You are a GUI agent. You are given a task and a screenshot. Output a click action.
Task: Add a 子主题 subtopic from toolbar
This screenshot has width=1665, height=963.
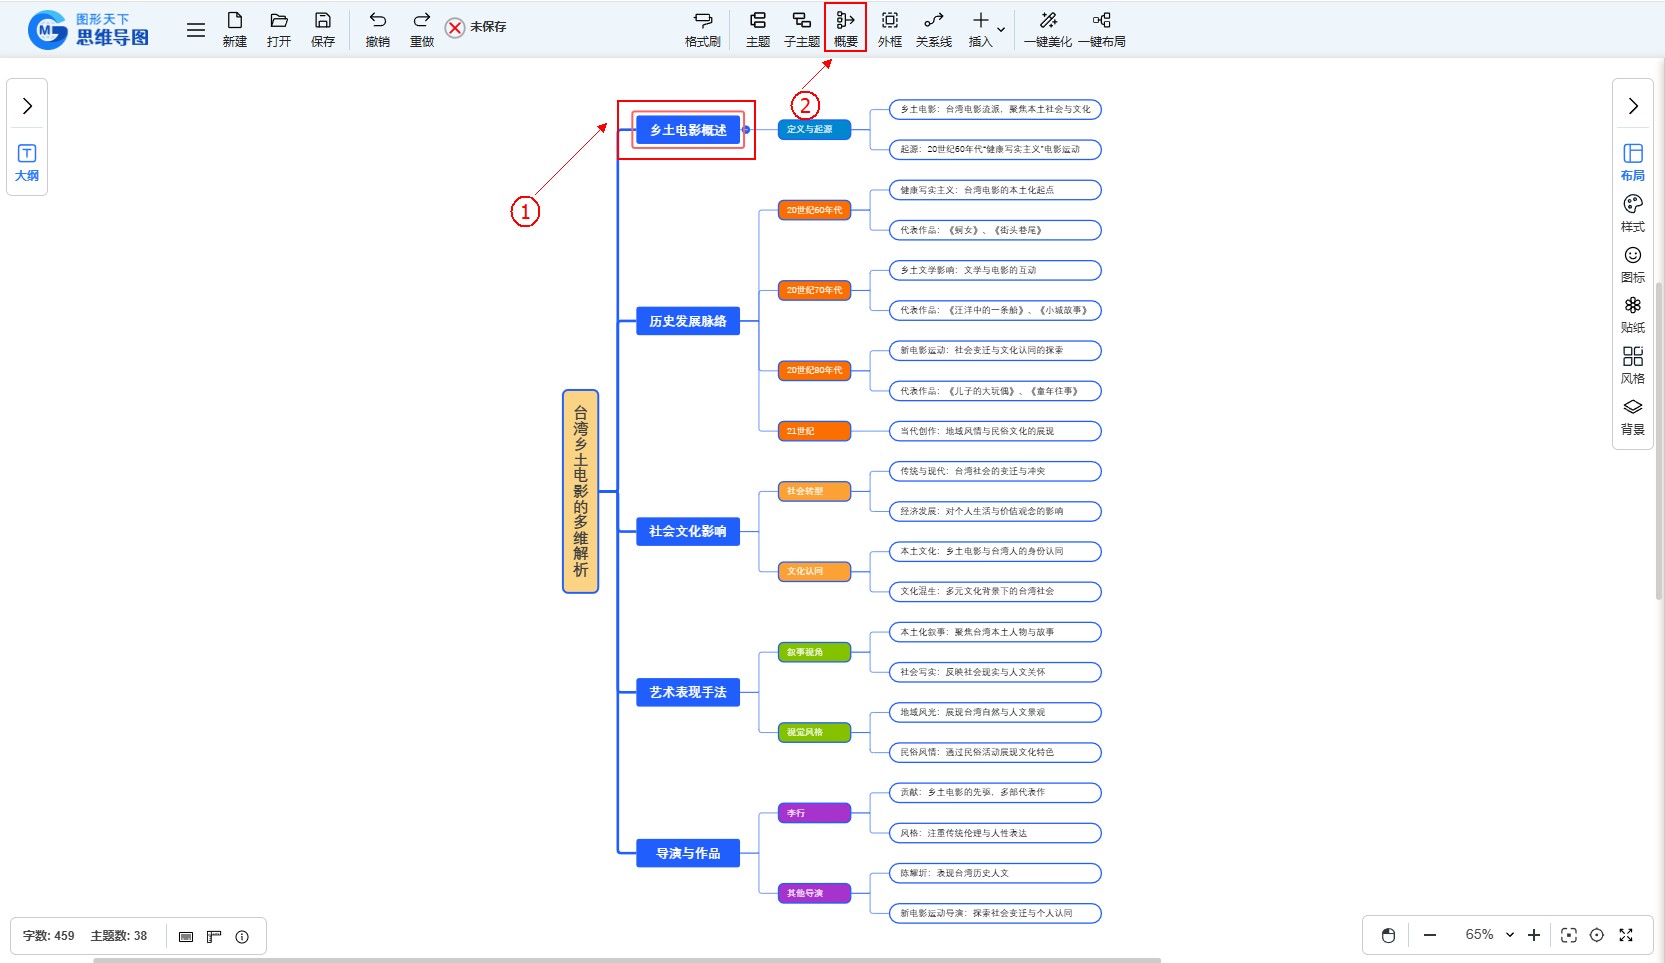click(801, 28)
